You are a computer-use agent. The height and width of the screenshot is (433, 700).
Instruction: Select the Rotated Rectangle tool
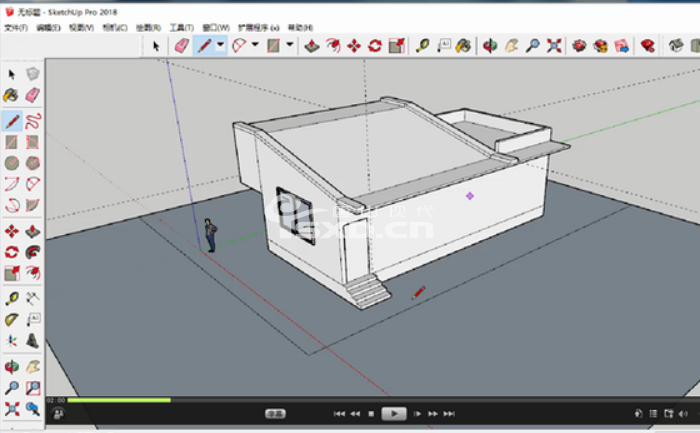[x=33, y=142]
